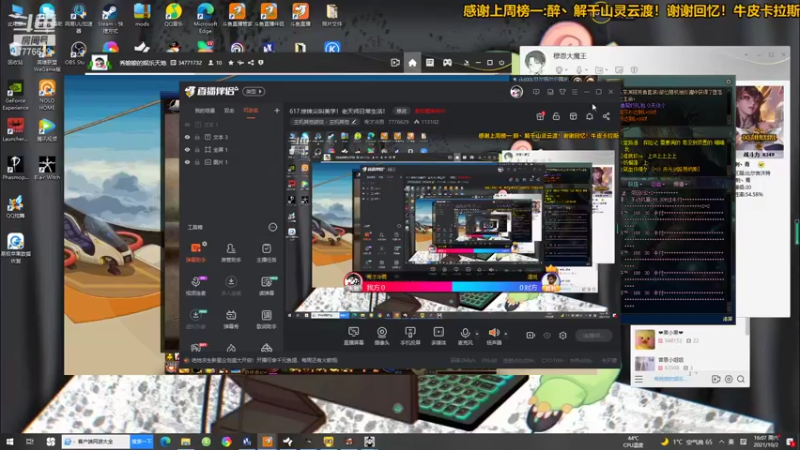Expand microphone options arrow

coord(477,334)
